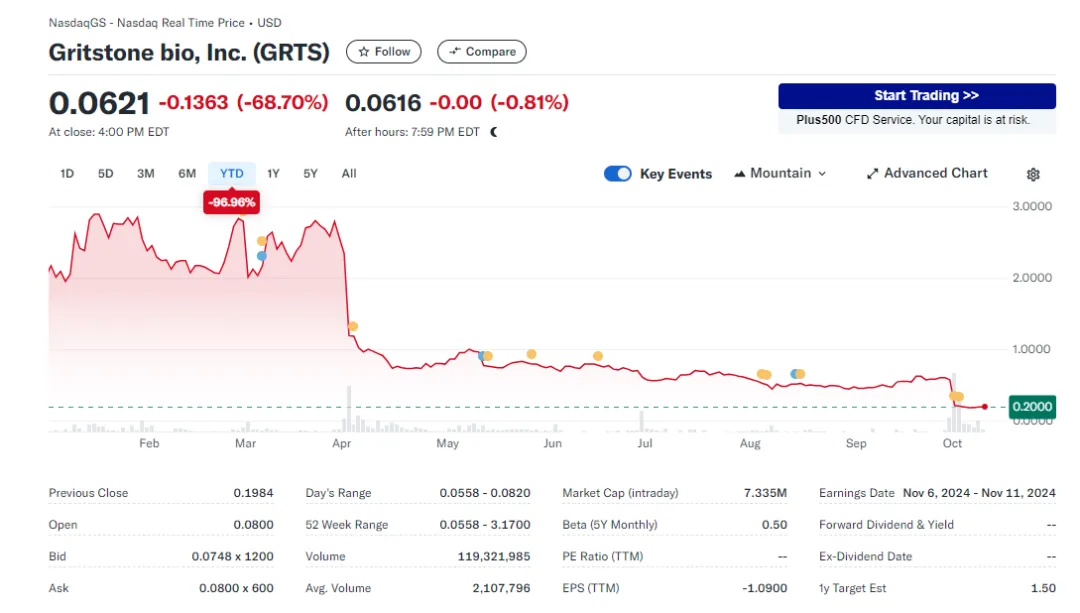1080x613 pixels.
Task: Show the All time chart range
Action: point(349,174)
